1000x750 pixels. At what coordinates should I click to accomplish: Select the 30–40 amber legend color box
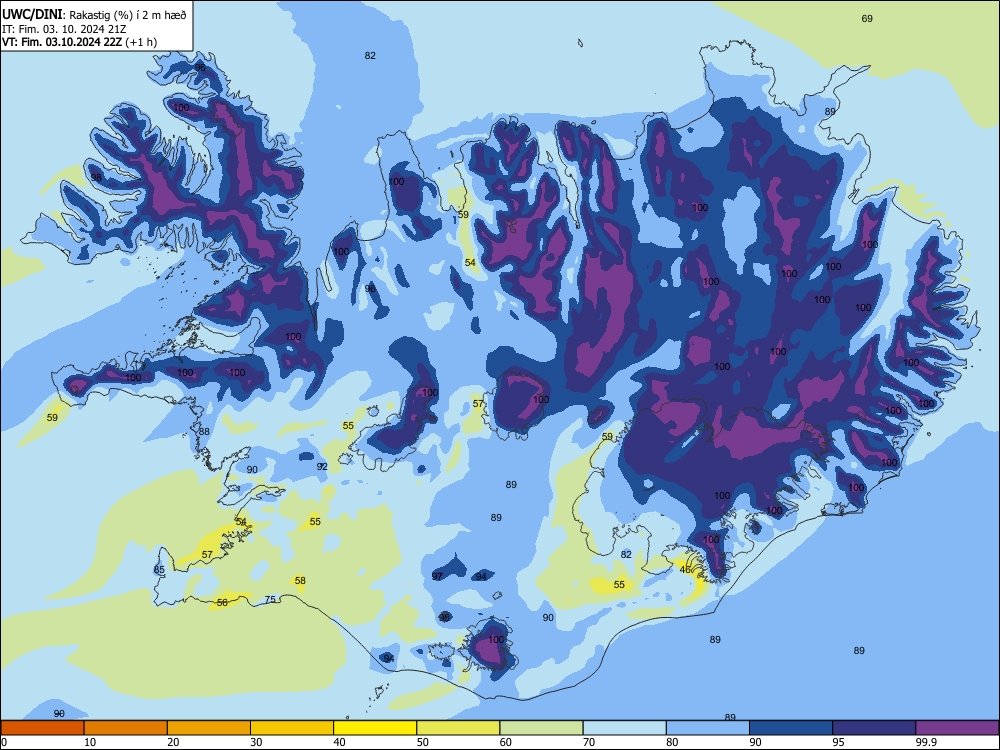point(292,728)
